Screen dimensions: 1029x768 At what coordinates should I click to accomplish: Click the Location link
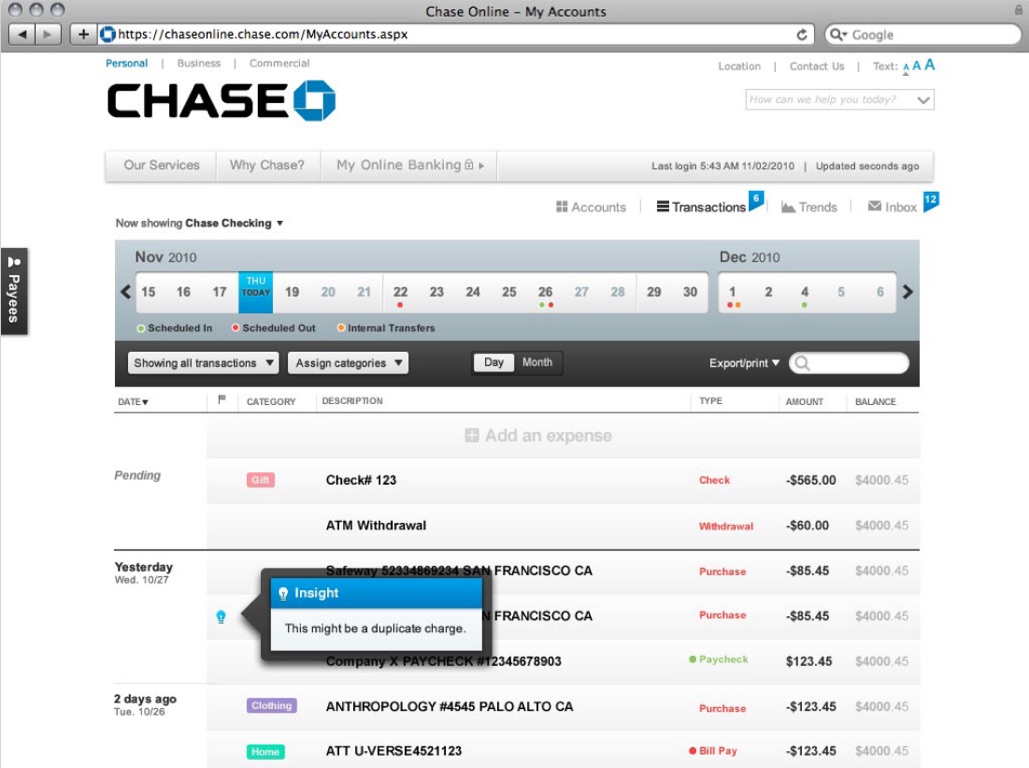(740, 66)
